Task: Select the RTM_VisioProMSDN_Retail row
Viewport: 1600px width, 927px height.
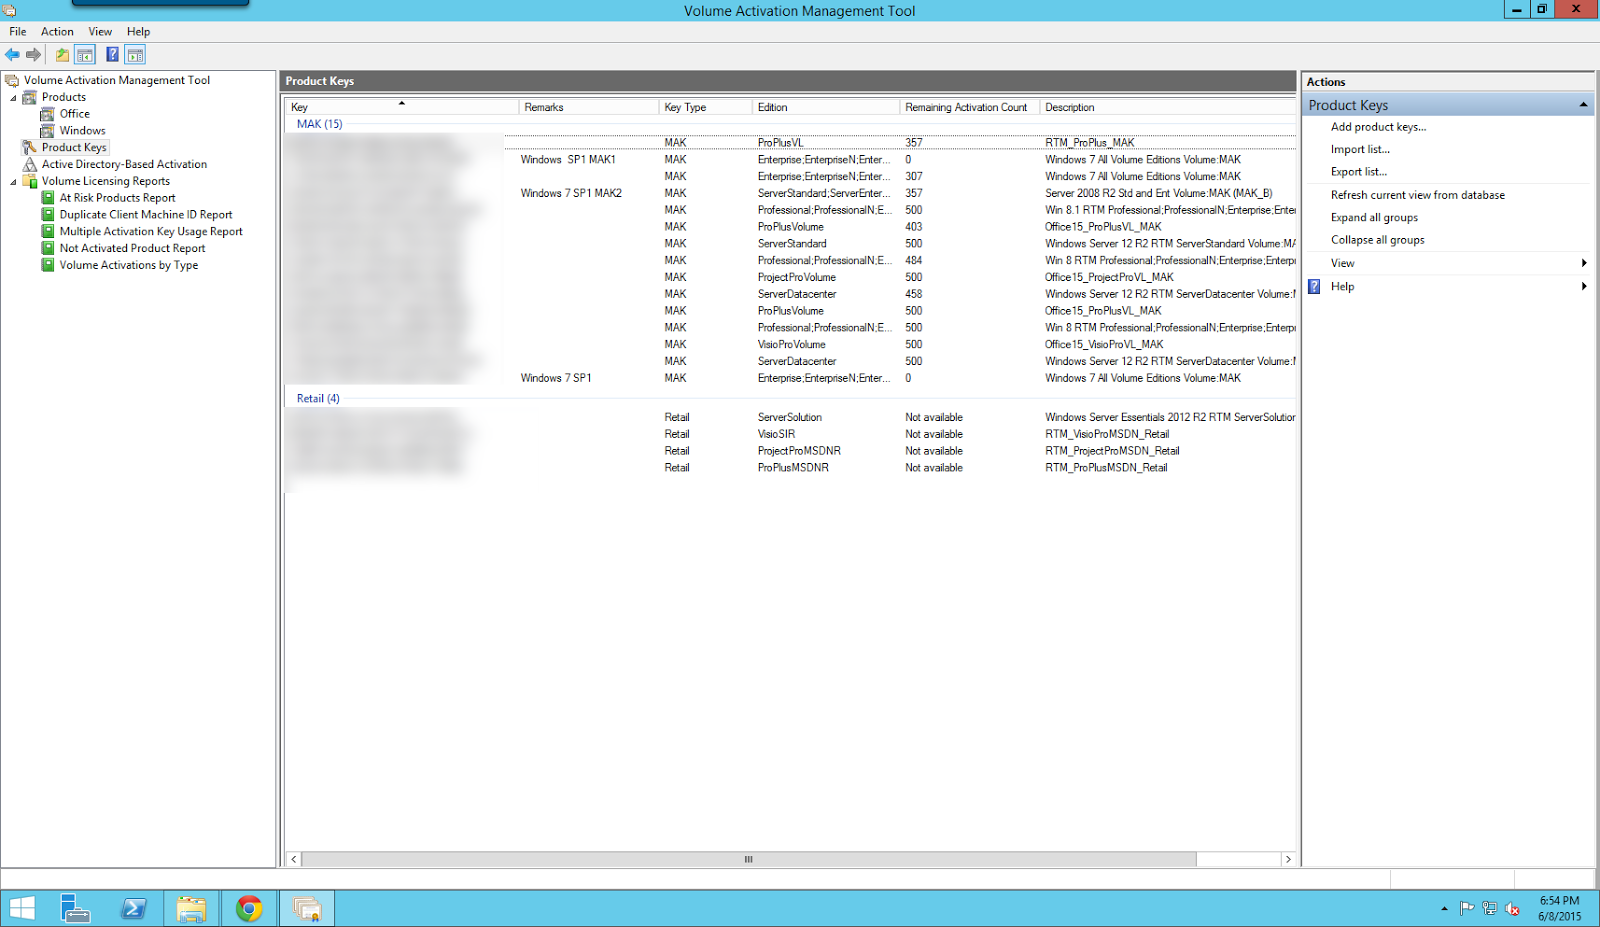Action: (790, 435)
